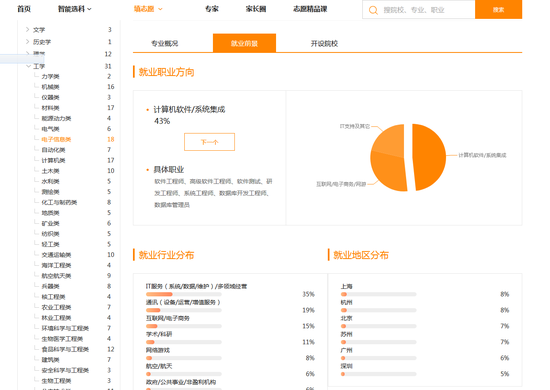The image size is (550, 390).
Task: Go to the 专家 menu item
Action: click(212, 9)
